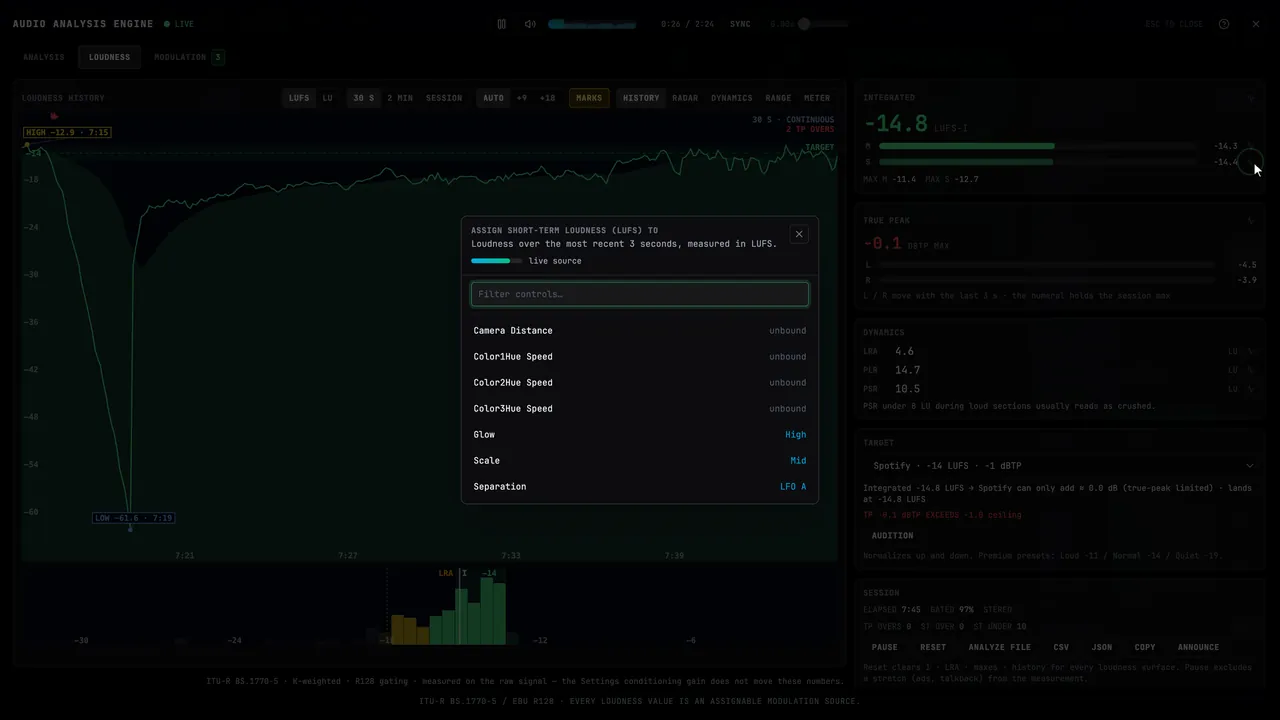Click the assign icon on the LRA row
1280x720 pixels.
[x=1250, y=352]
